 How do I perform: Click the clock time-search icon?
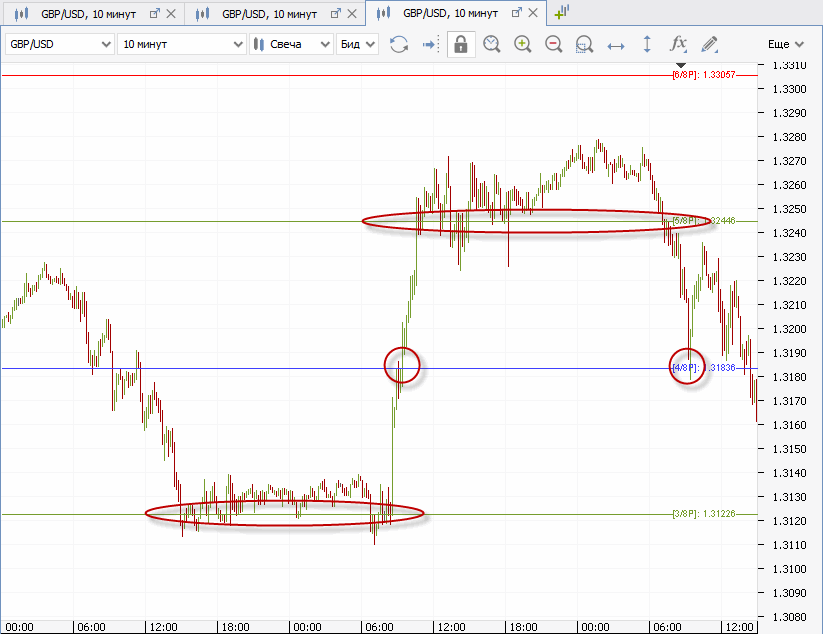[491, 44]
